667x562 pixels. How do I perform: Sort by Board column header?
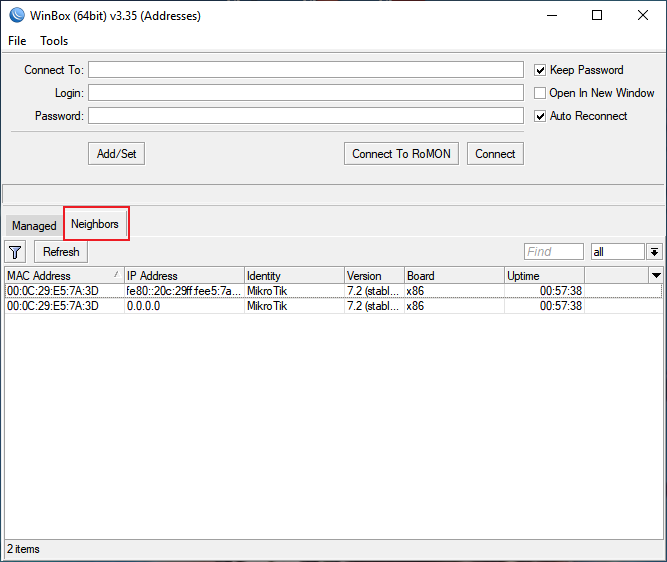tap(454, 276)
